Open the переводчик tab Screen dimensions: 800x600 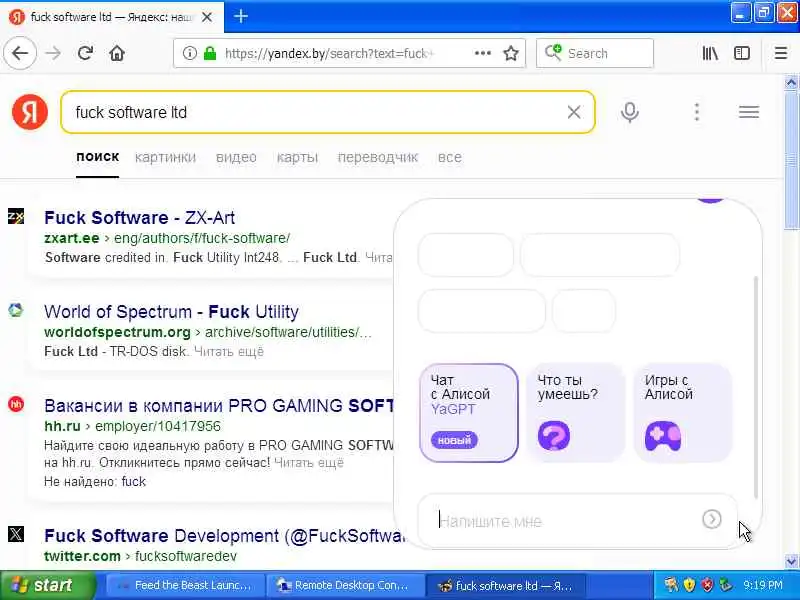(378, 157)
